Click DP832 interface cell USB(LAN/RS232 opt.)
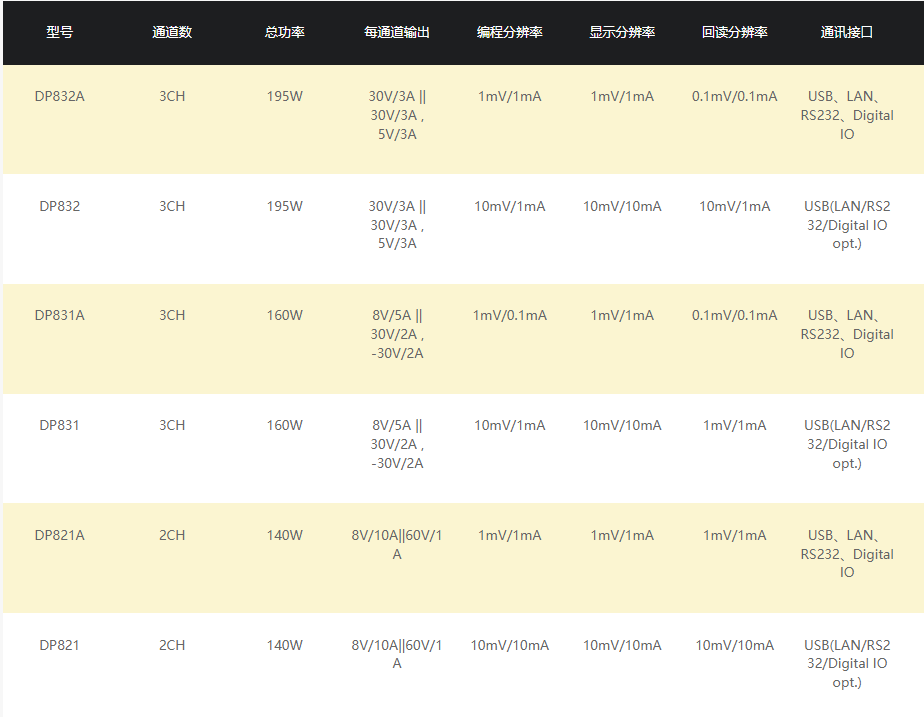Screen dimensions: 924x717 (x=847, y=224)
